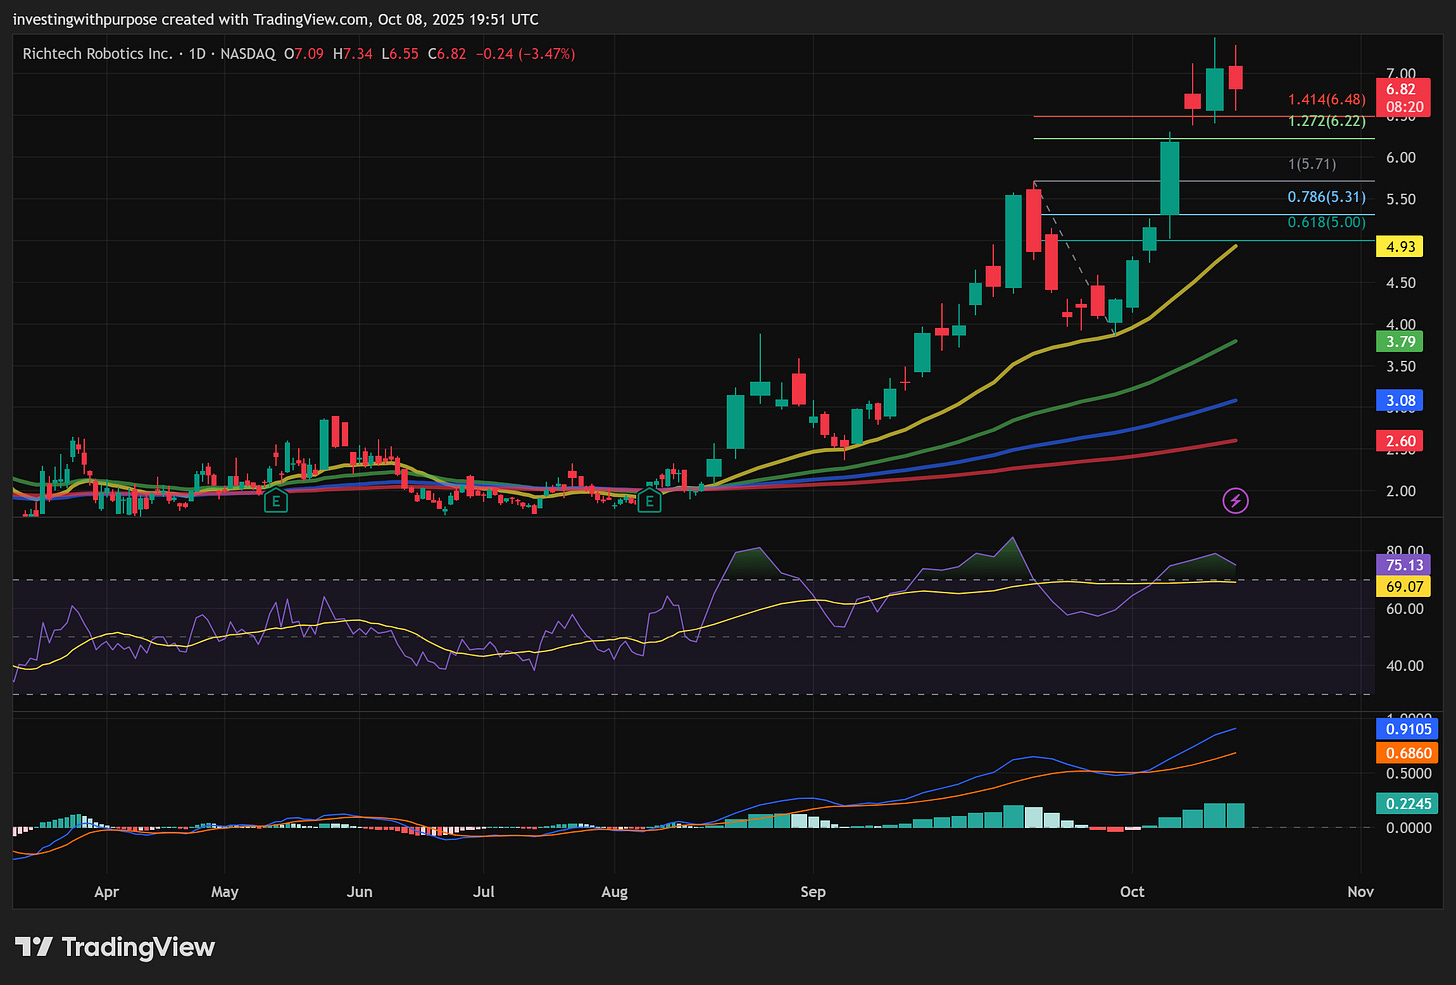Click the Richtech Robotics Inc. symbol title
The width and height of the screenshot is (1456, 985).
click(x=97, y=54)
